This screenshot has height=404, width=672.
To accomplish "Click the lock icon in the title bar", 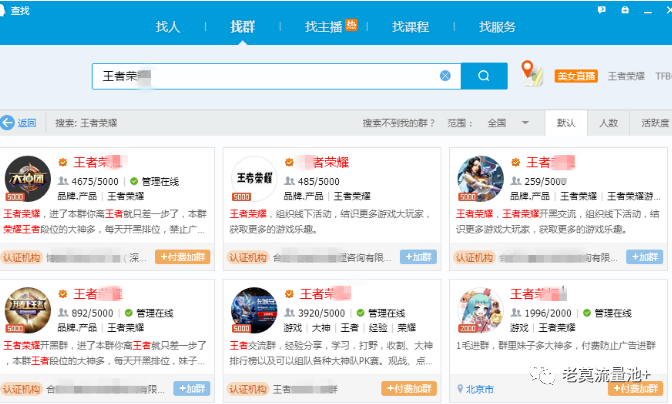I will click(x=625, y=10).
